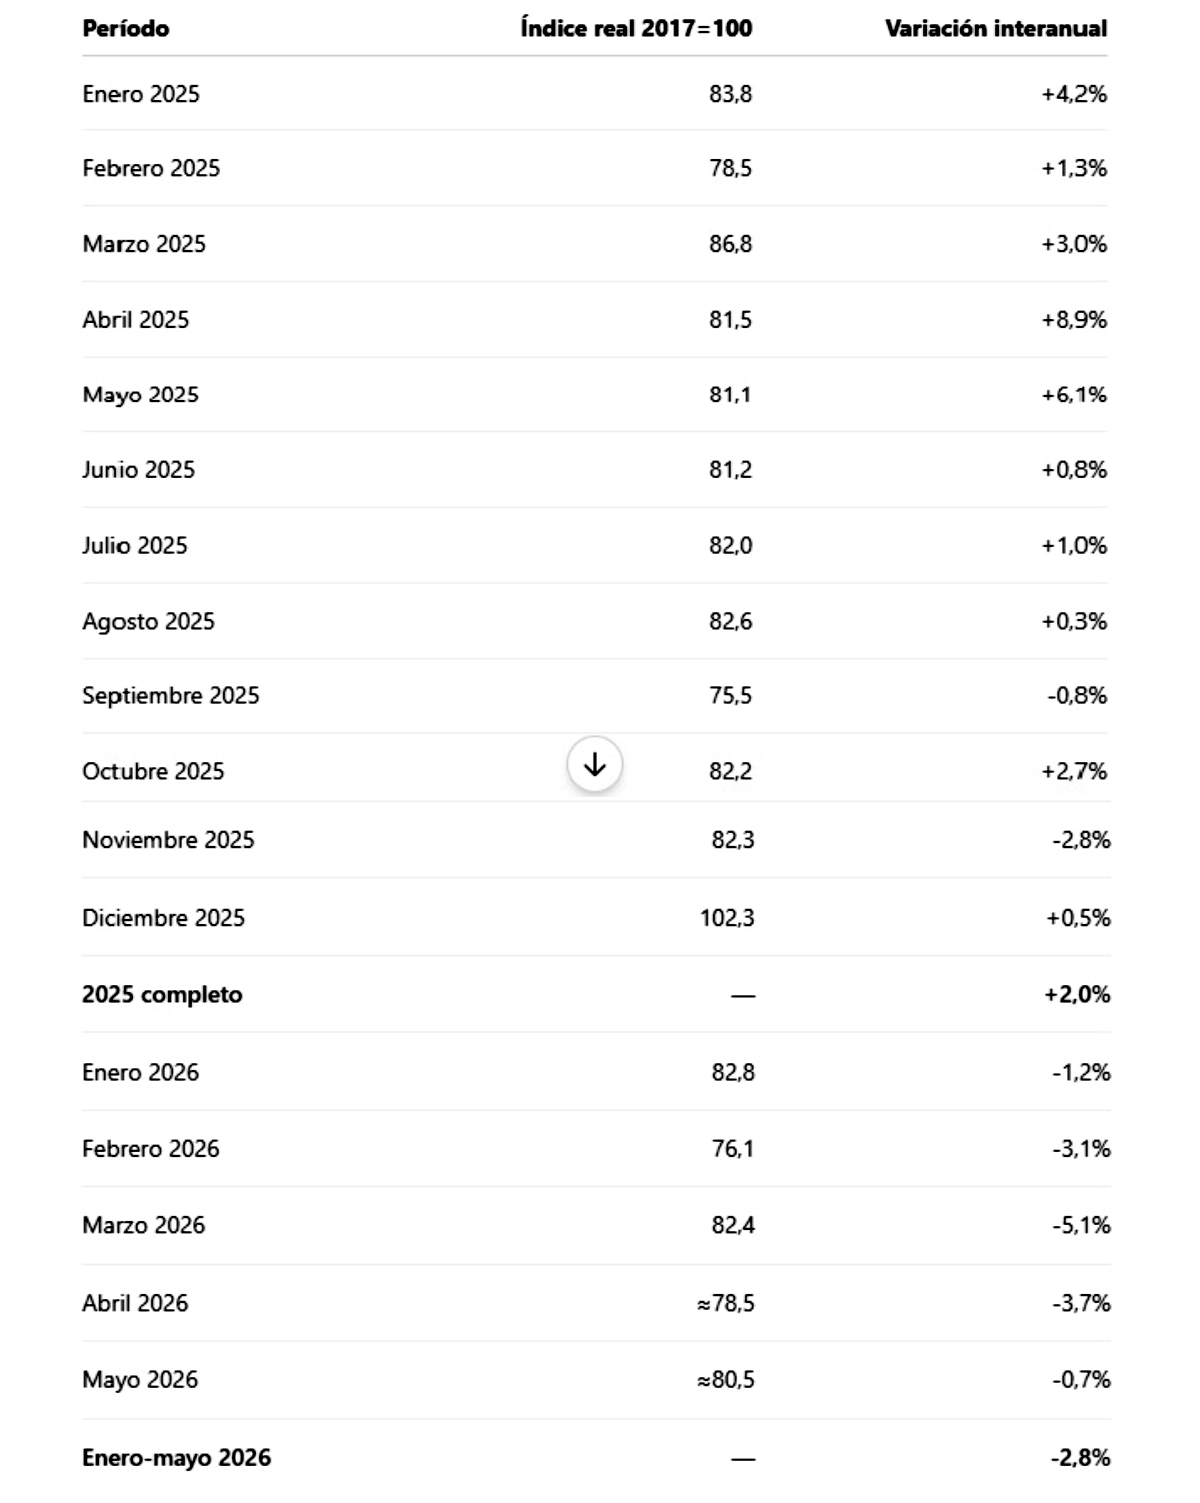The image size is (1200, 1503).
Task: Select the +2,0% total for 2025 completo
Action: [1077, 995]
